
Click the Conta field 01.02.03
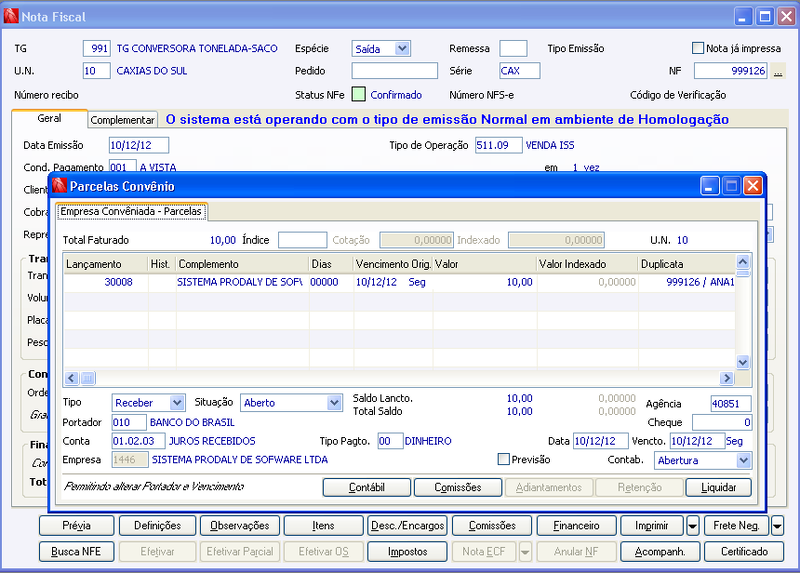coord(138,441)
